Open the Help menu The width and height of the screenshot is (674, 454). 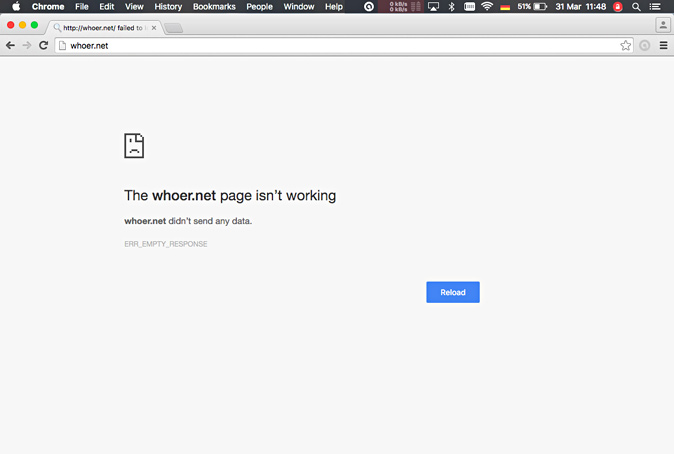(334, 6)
